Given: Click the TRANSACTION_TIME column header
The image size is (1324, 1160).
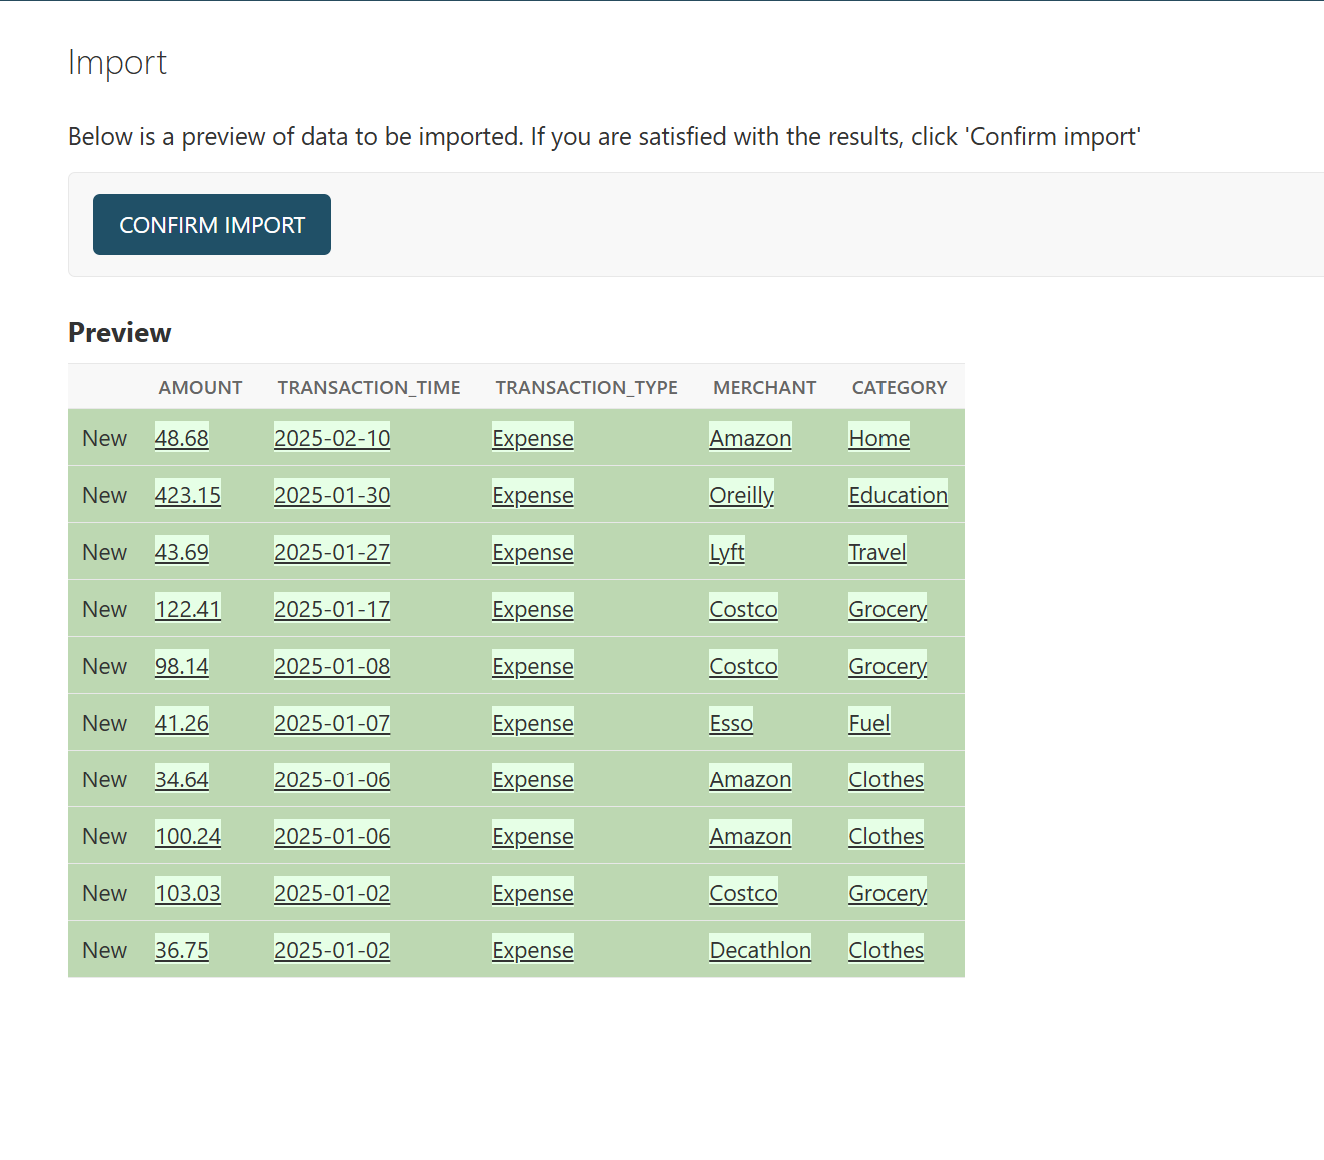Looking at the screenshot, I should (x=369, y=388).
